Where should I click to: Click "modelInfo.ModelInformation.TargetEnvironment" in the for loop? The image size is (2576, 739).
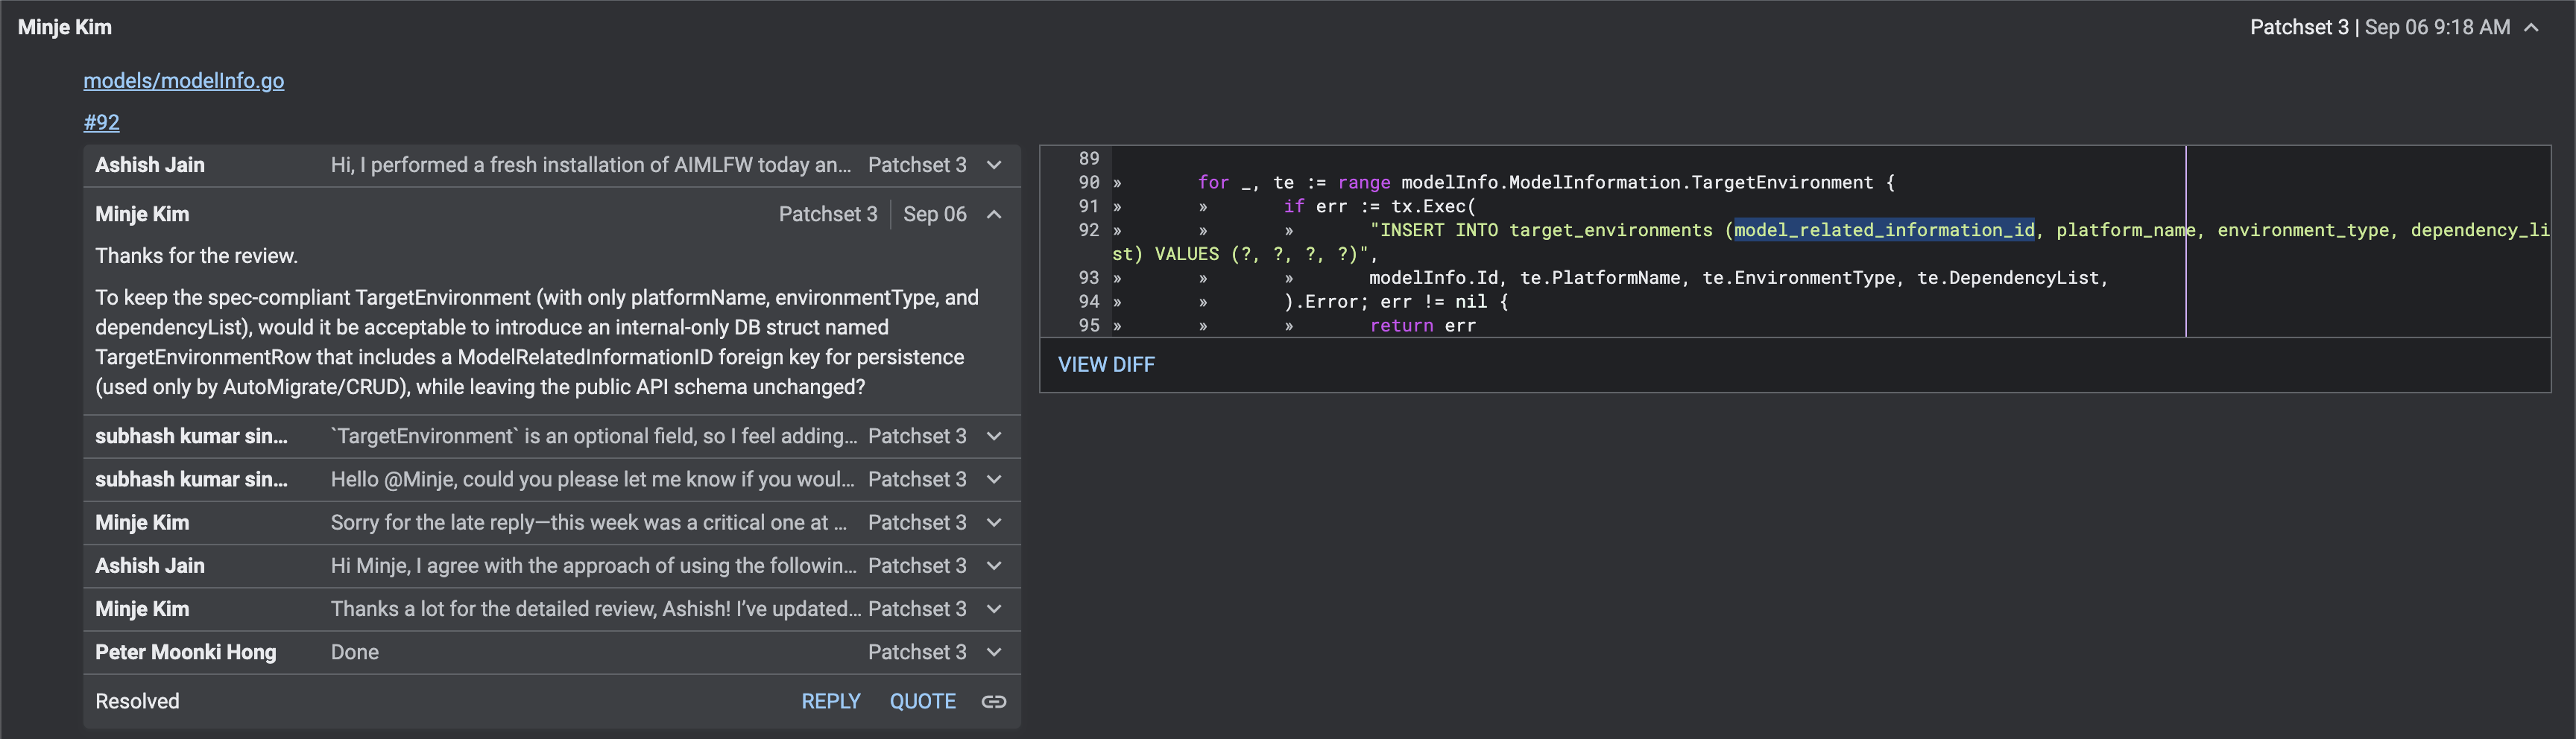tap(1637, 182)
